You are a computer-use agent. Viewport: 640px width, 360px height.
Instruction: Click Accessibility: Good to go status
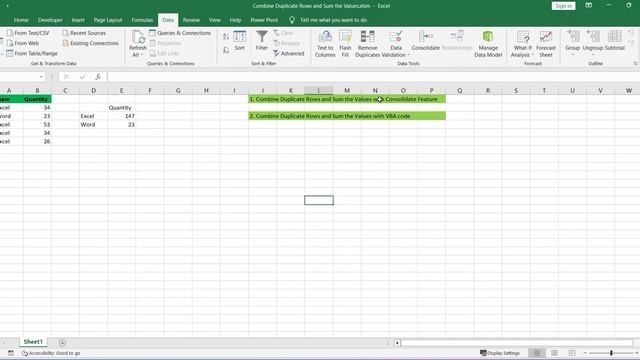[51, 353]
